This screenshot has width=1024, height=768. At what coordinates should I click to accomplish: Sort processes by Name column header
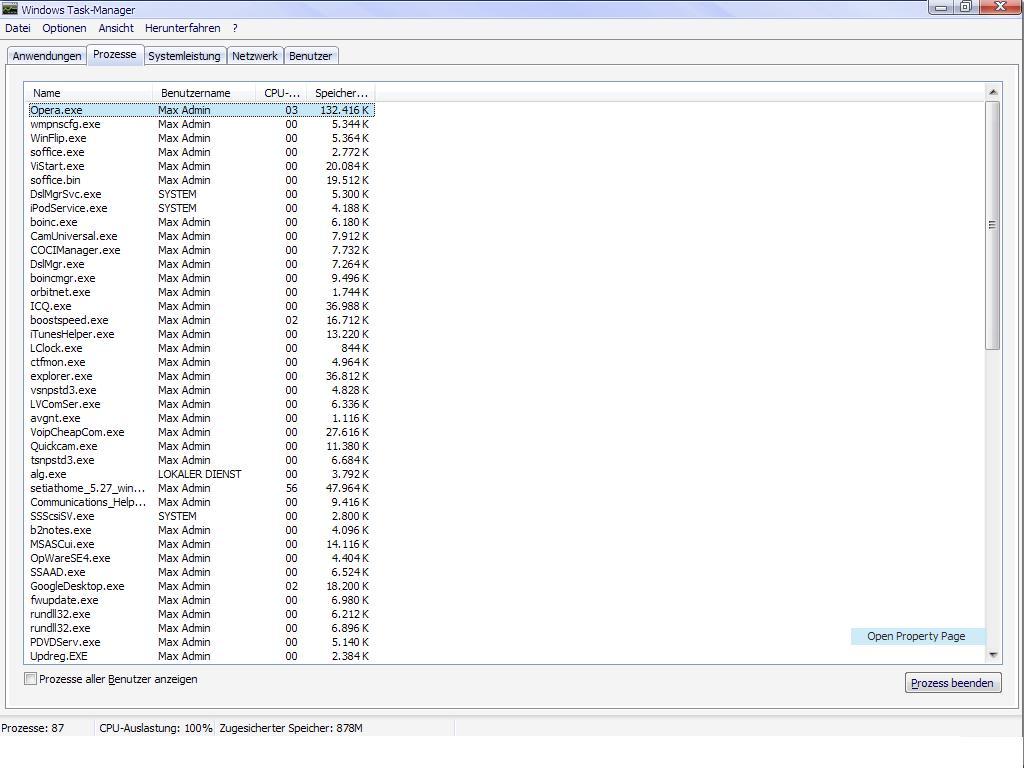(88, 93)
